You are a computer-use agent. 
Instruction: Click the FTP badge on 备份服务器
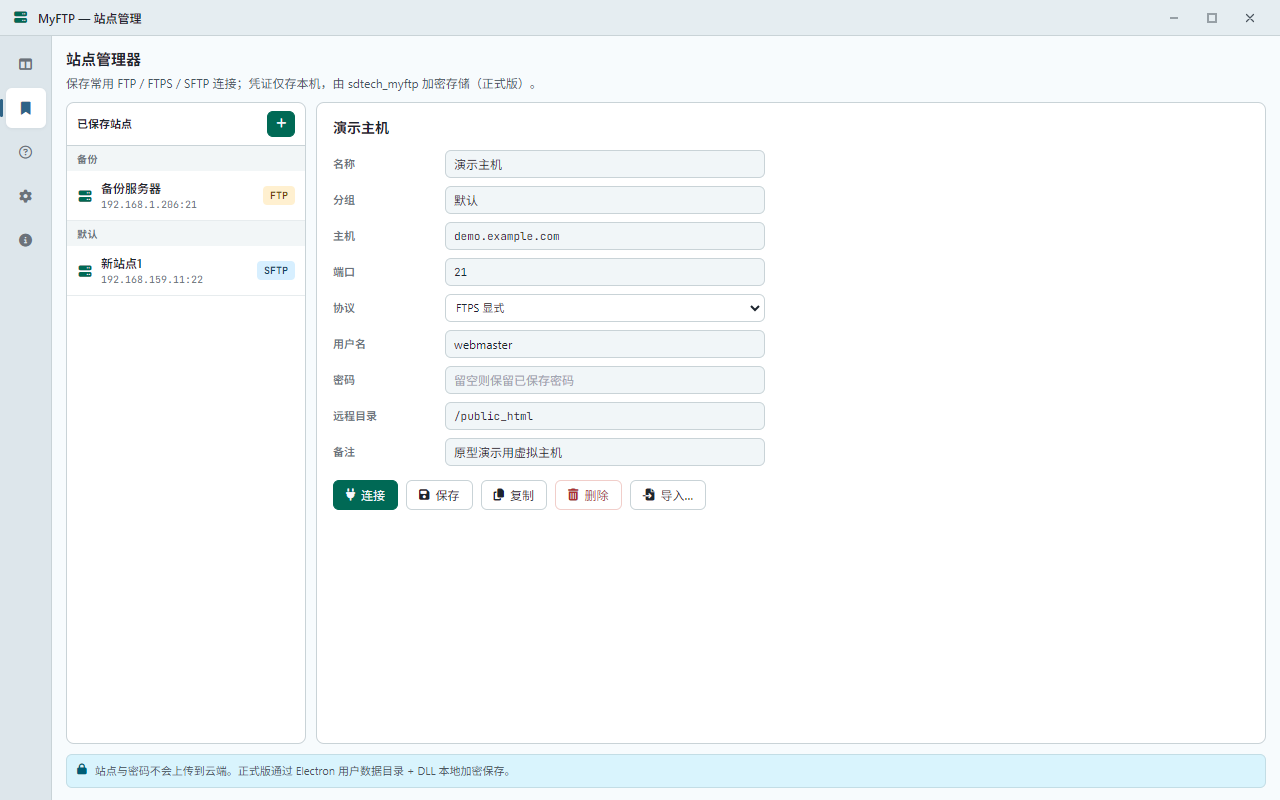[x=279, y=196]
